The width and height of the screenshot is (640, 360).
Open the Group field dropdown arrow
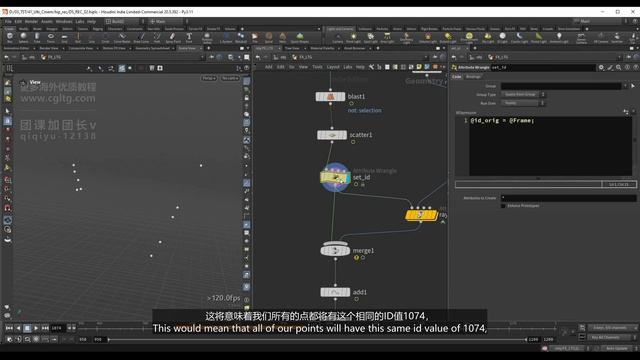[x=625, y=86]
